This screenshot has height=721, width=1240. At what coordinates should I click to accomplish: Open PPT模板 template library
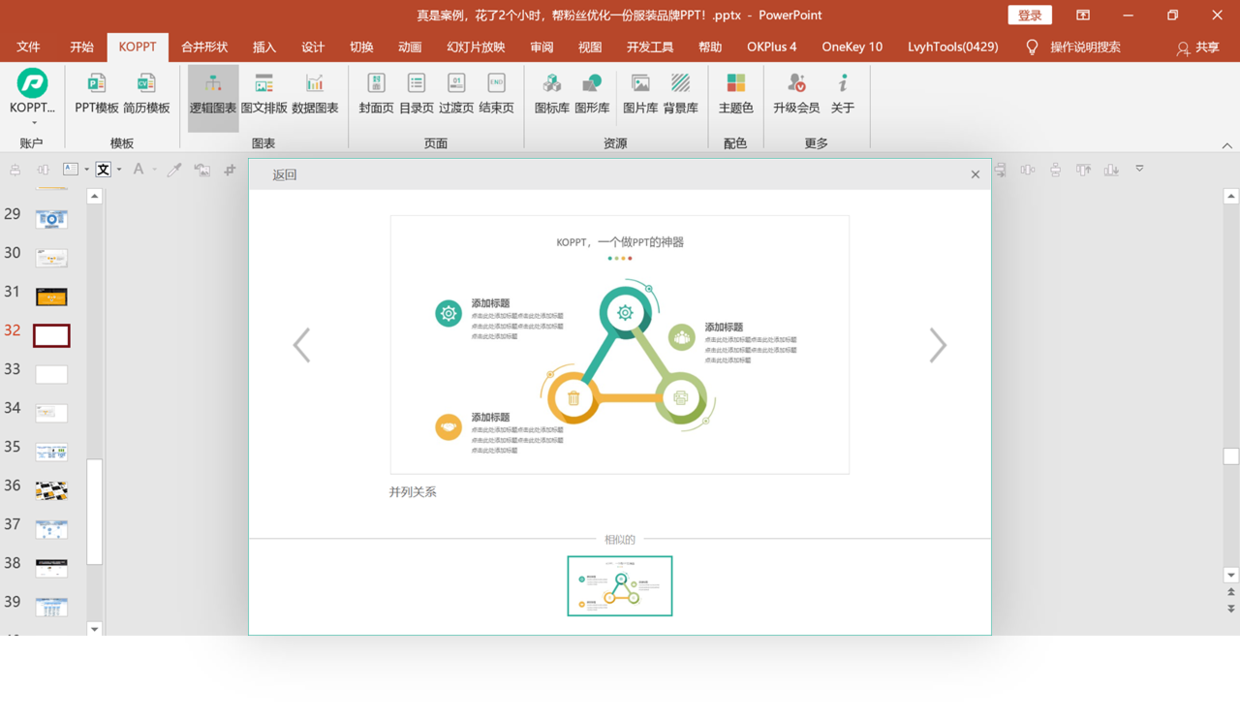point(96,94)
